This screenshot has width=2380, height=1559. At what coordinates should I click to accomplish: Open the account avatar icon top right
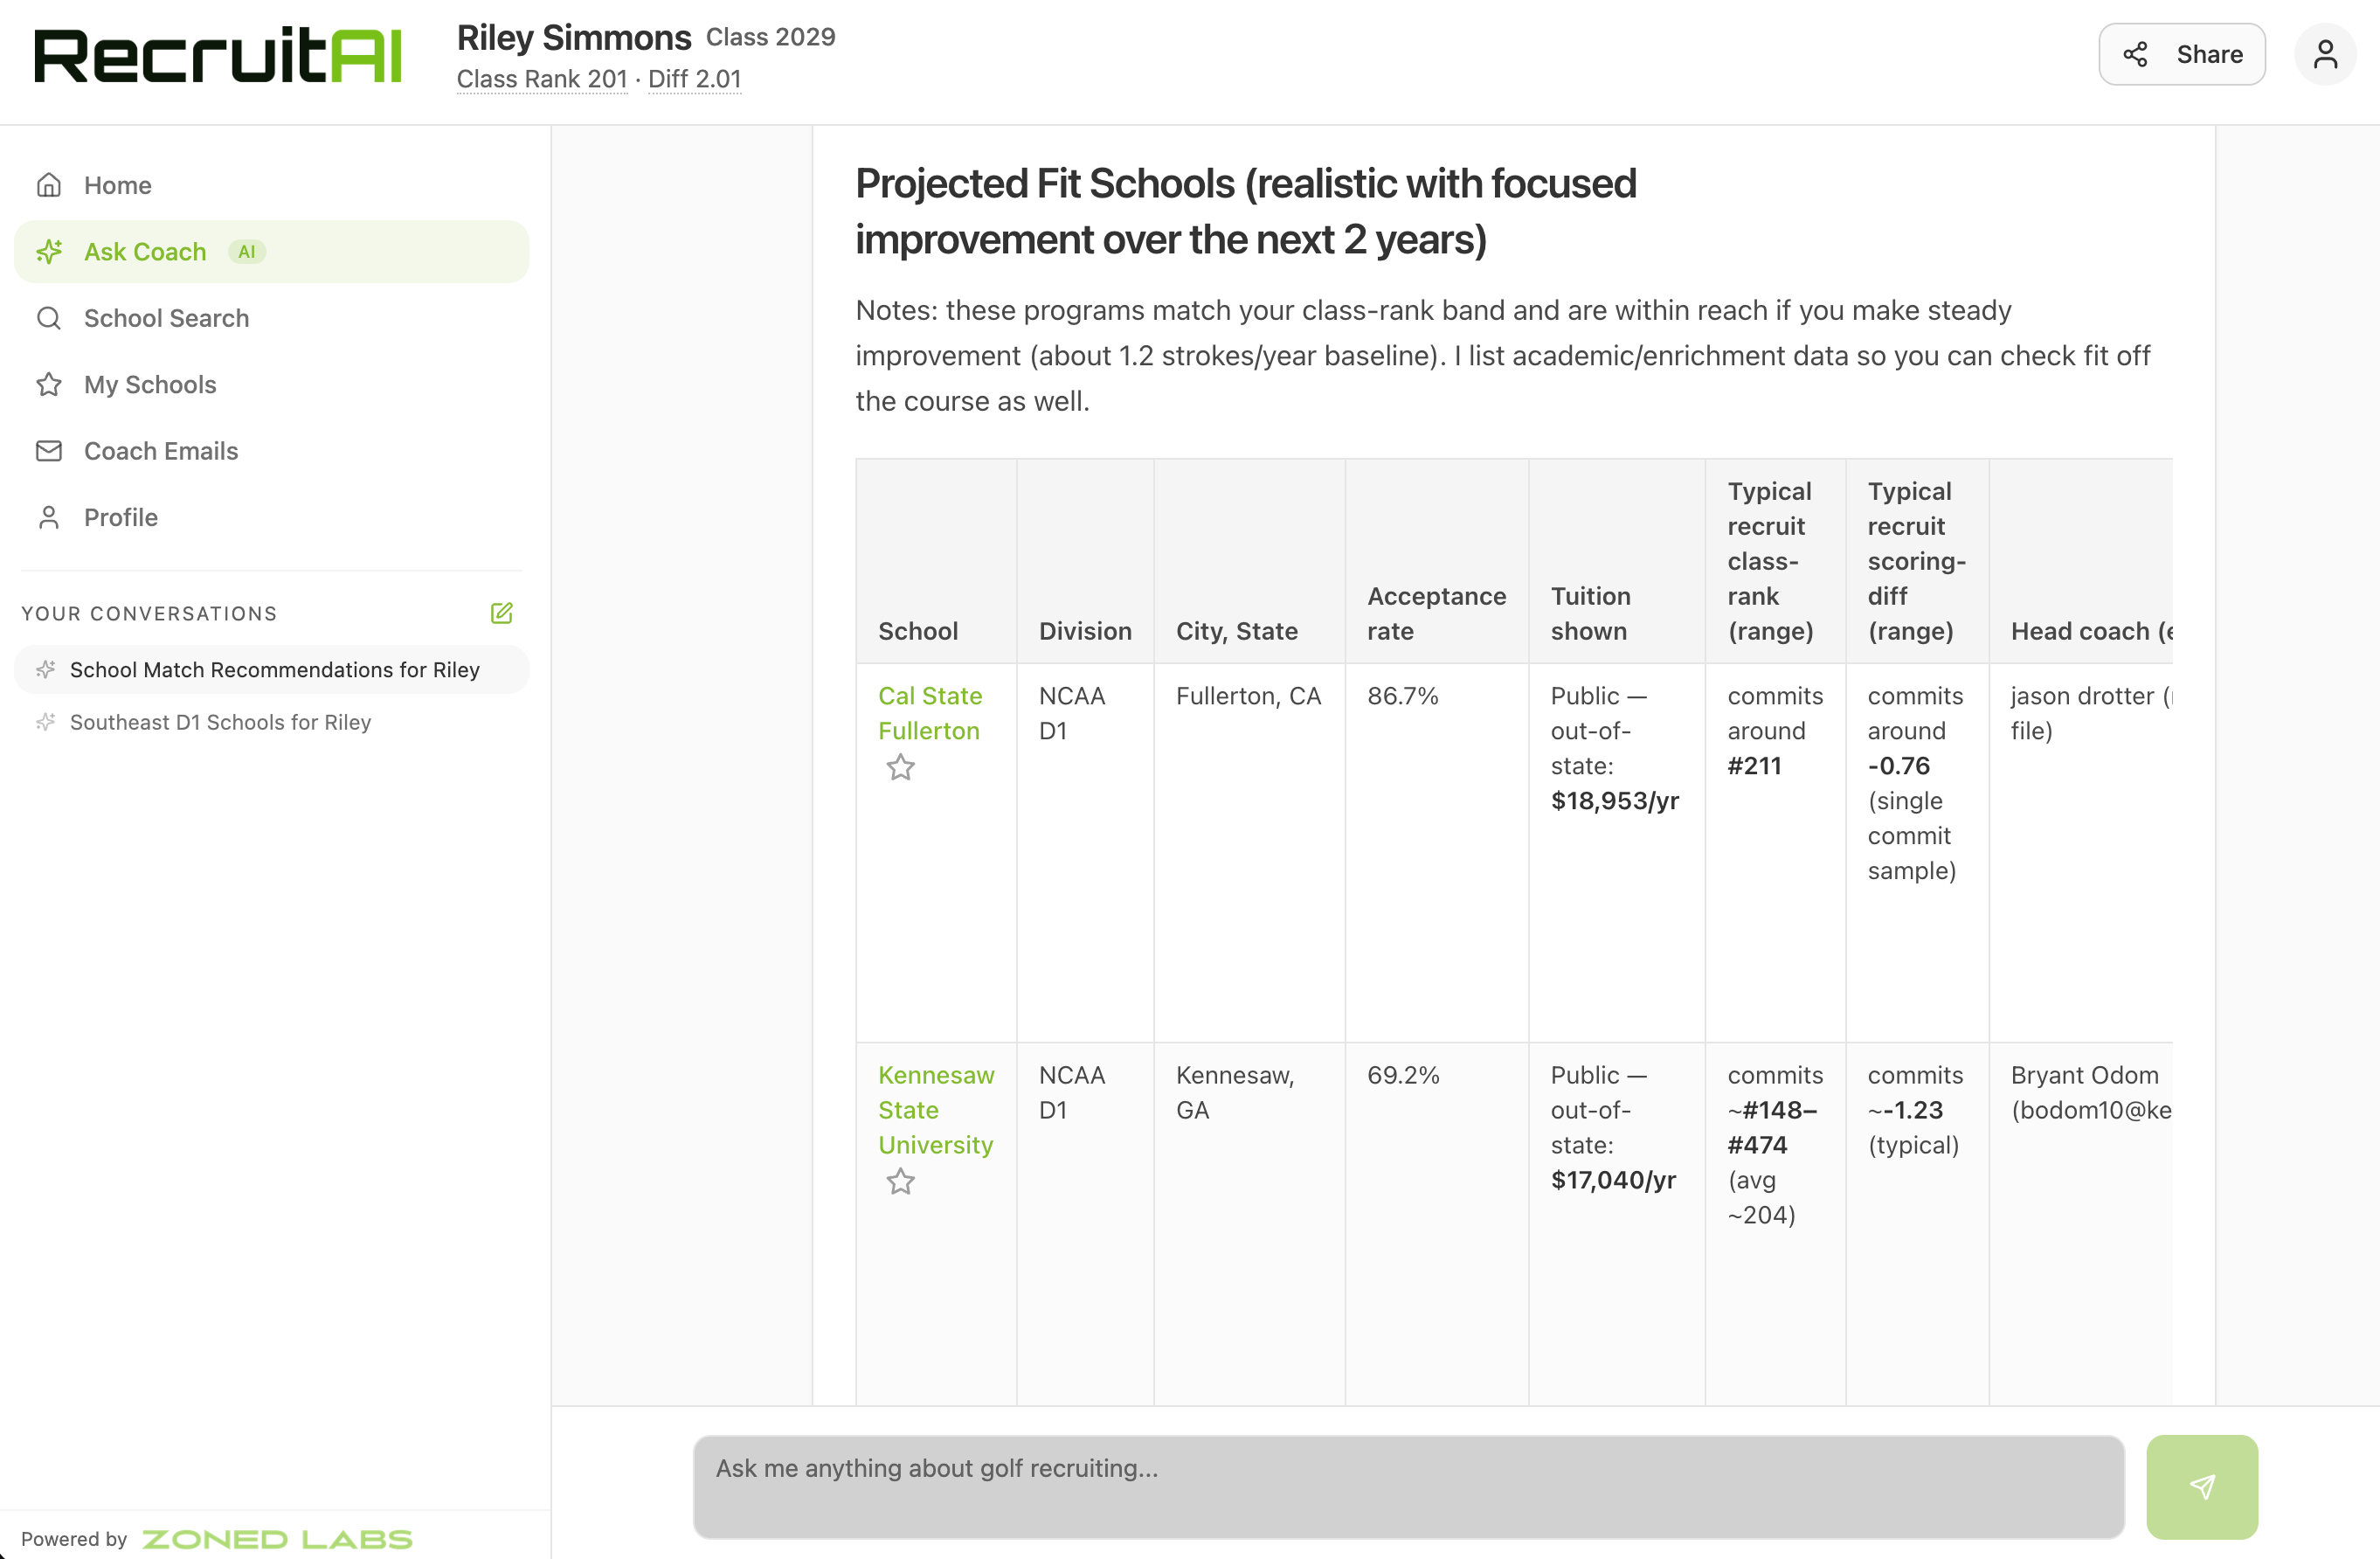[2325, 54]
